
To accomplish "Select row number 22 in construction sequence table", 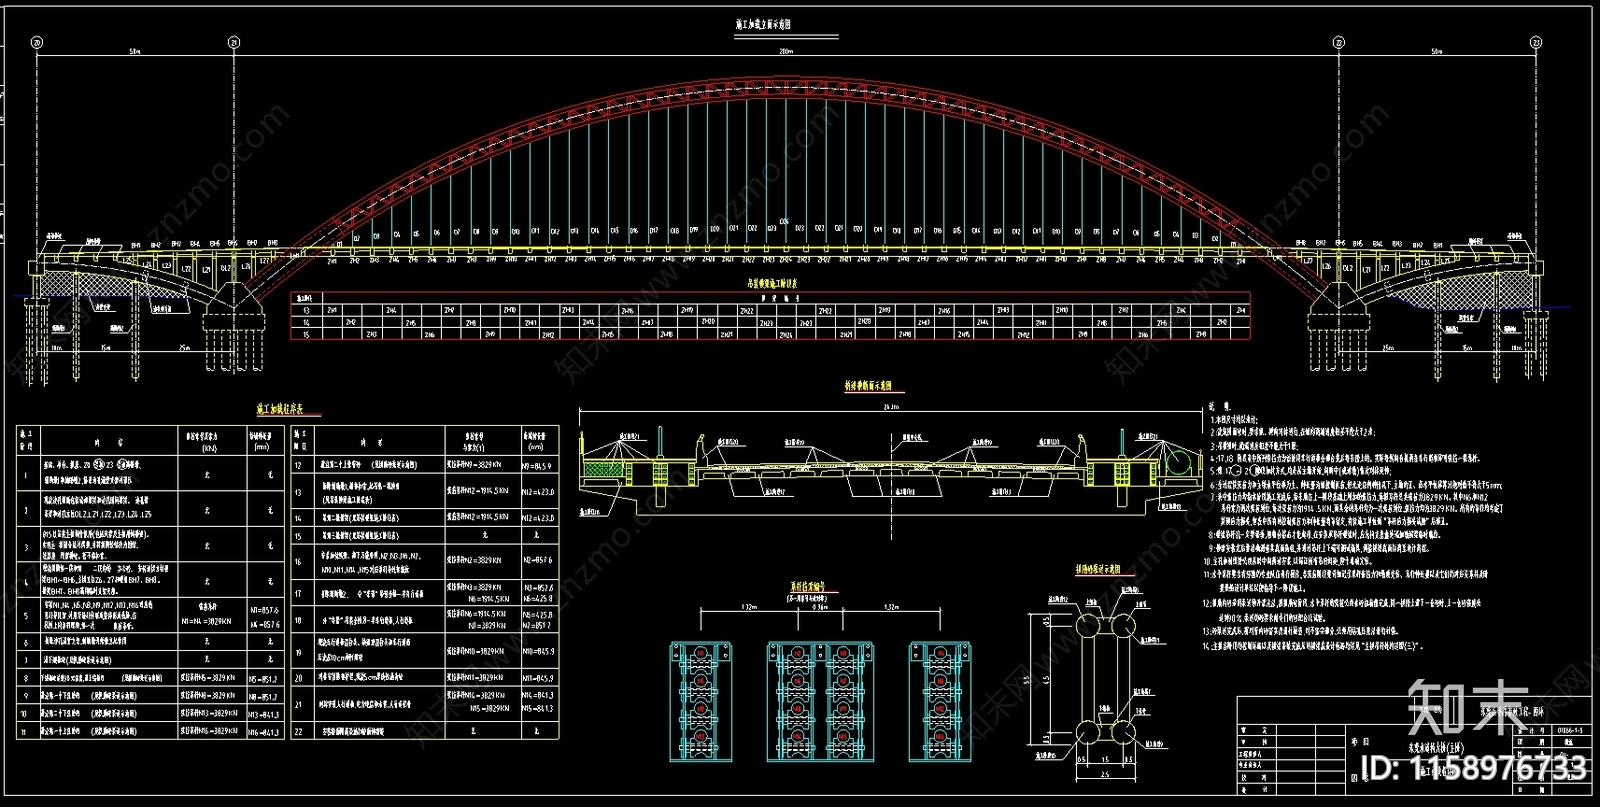I will click(298, 731).
